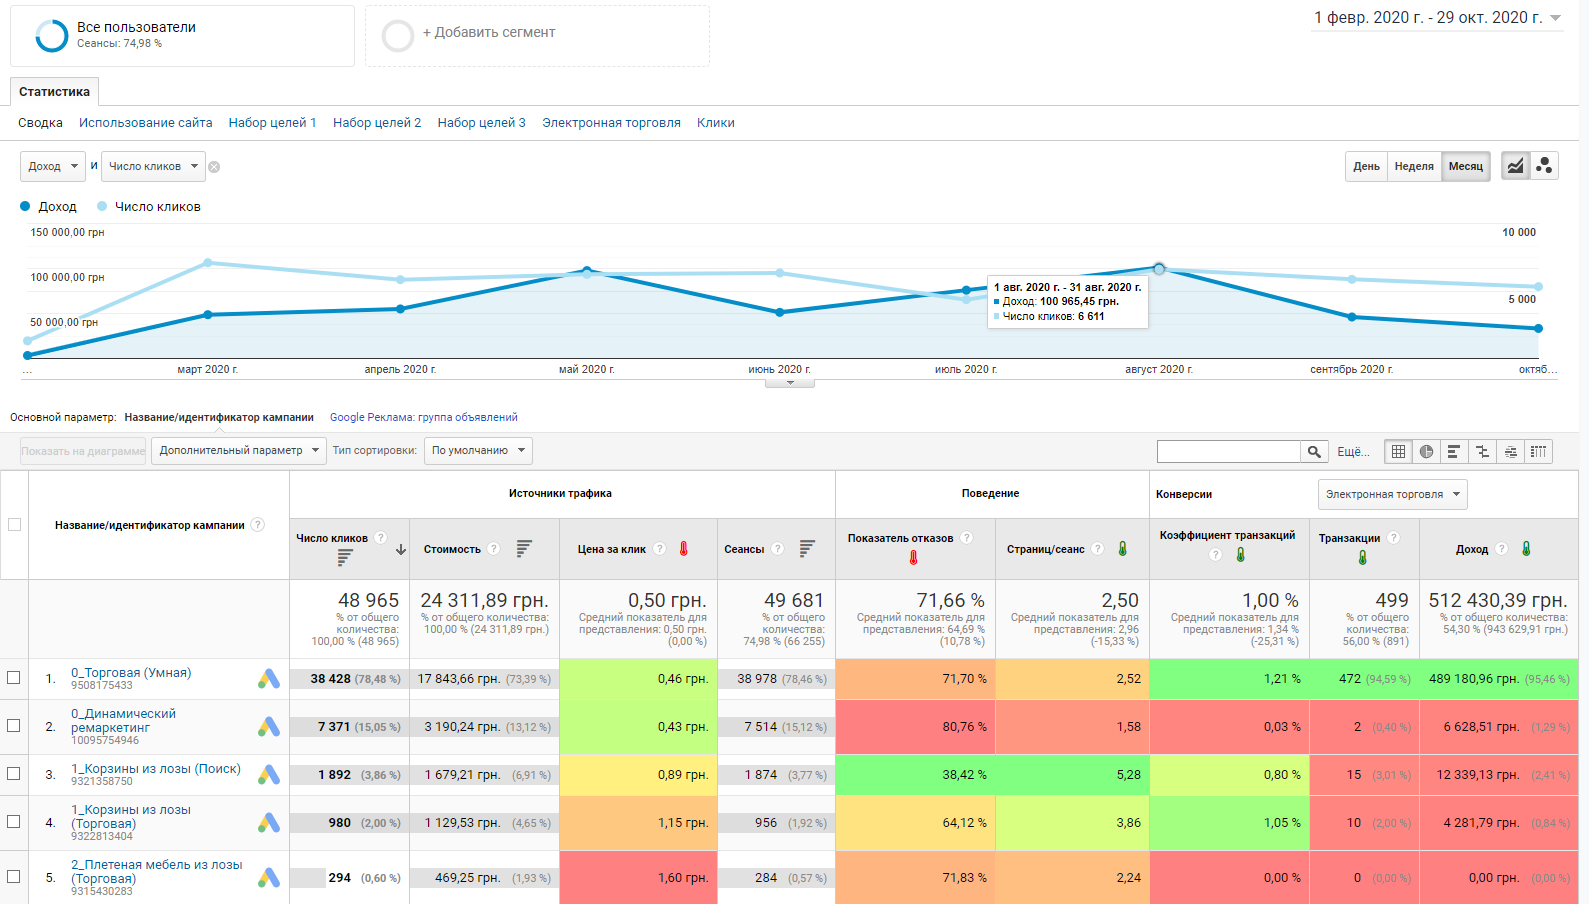The image size is (1589, 904).
Task: Select line chart display icon
Action: [x=1516, y=166]
